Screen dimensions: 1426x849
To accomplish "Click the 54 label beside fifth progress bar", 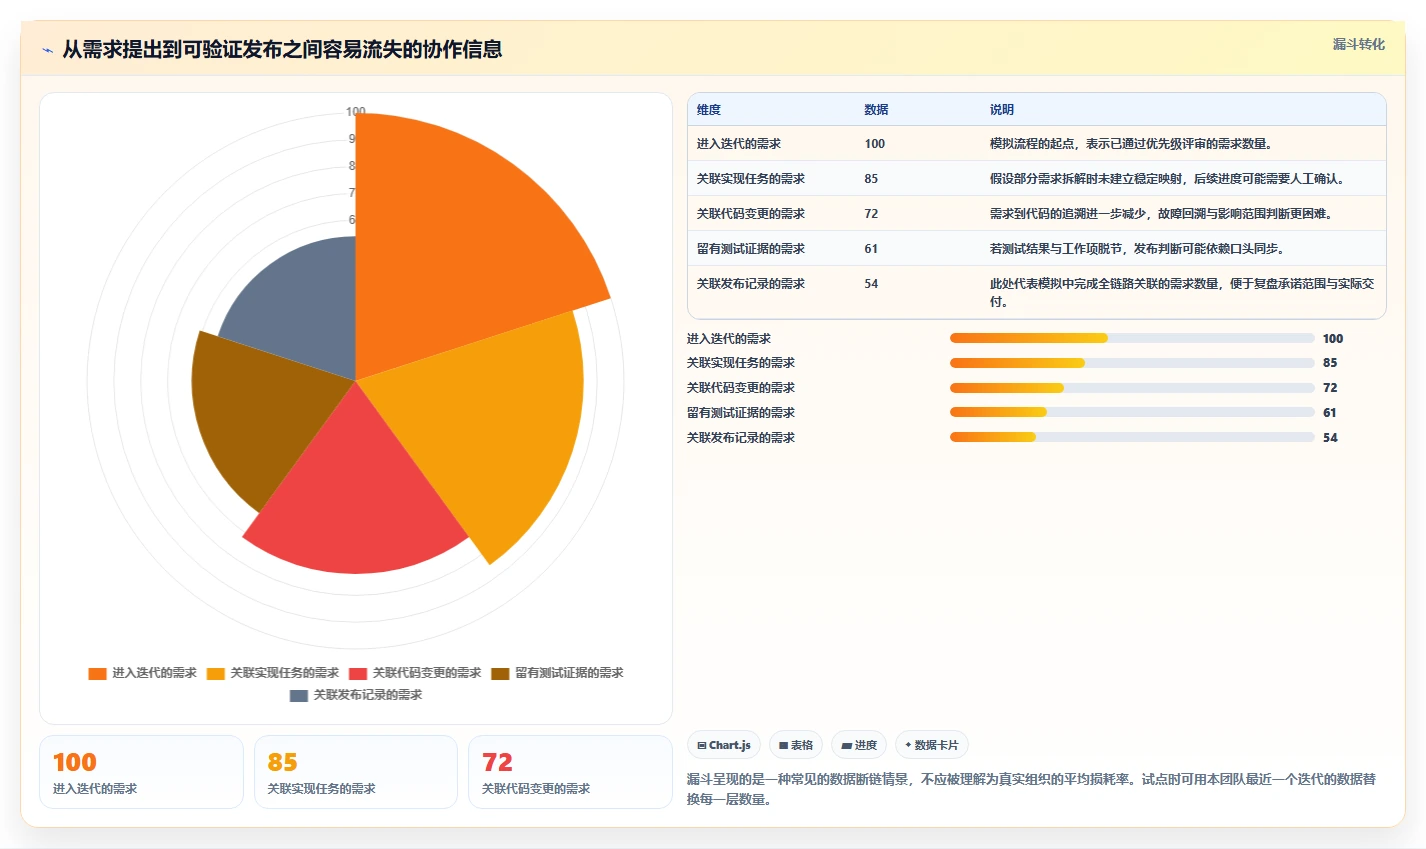I will [1330, 438].
